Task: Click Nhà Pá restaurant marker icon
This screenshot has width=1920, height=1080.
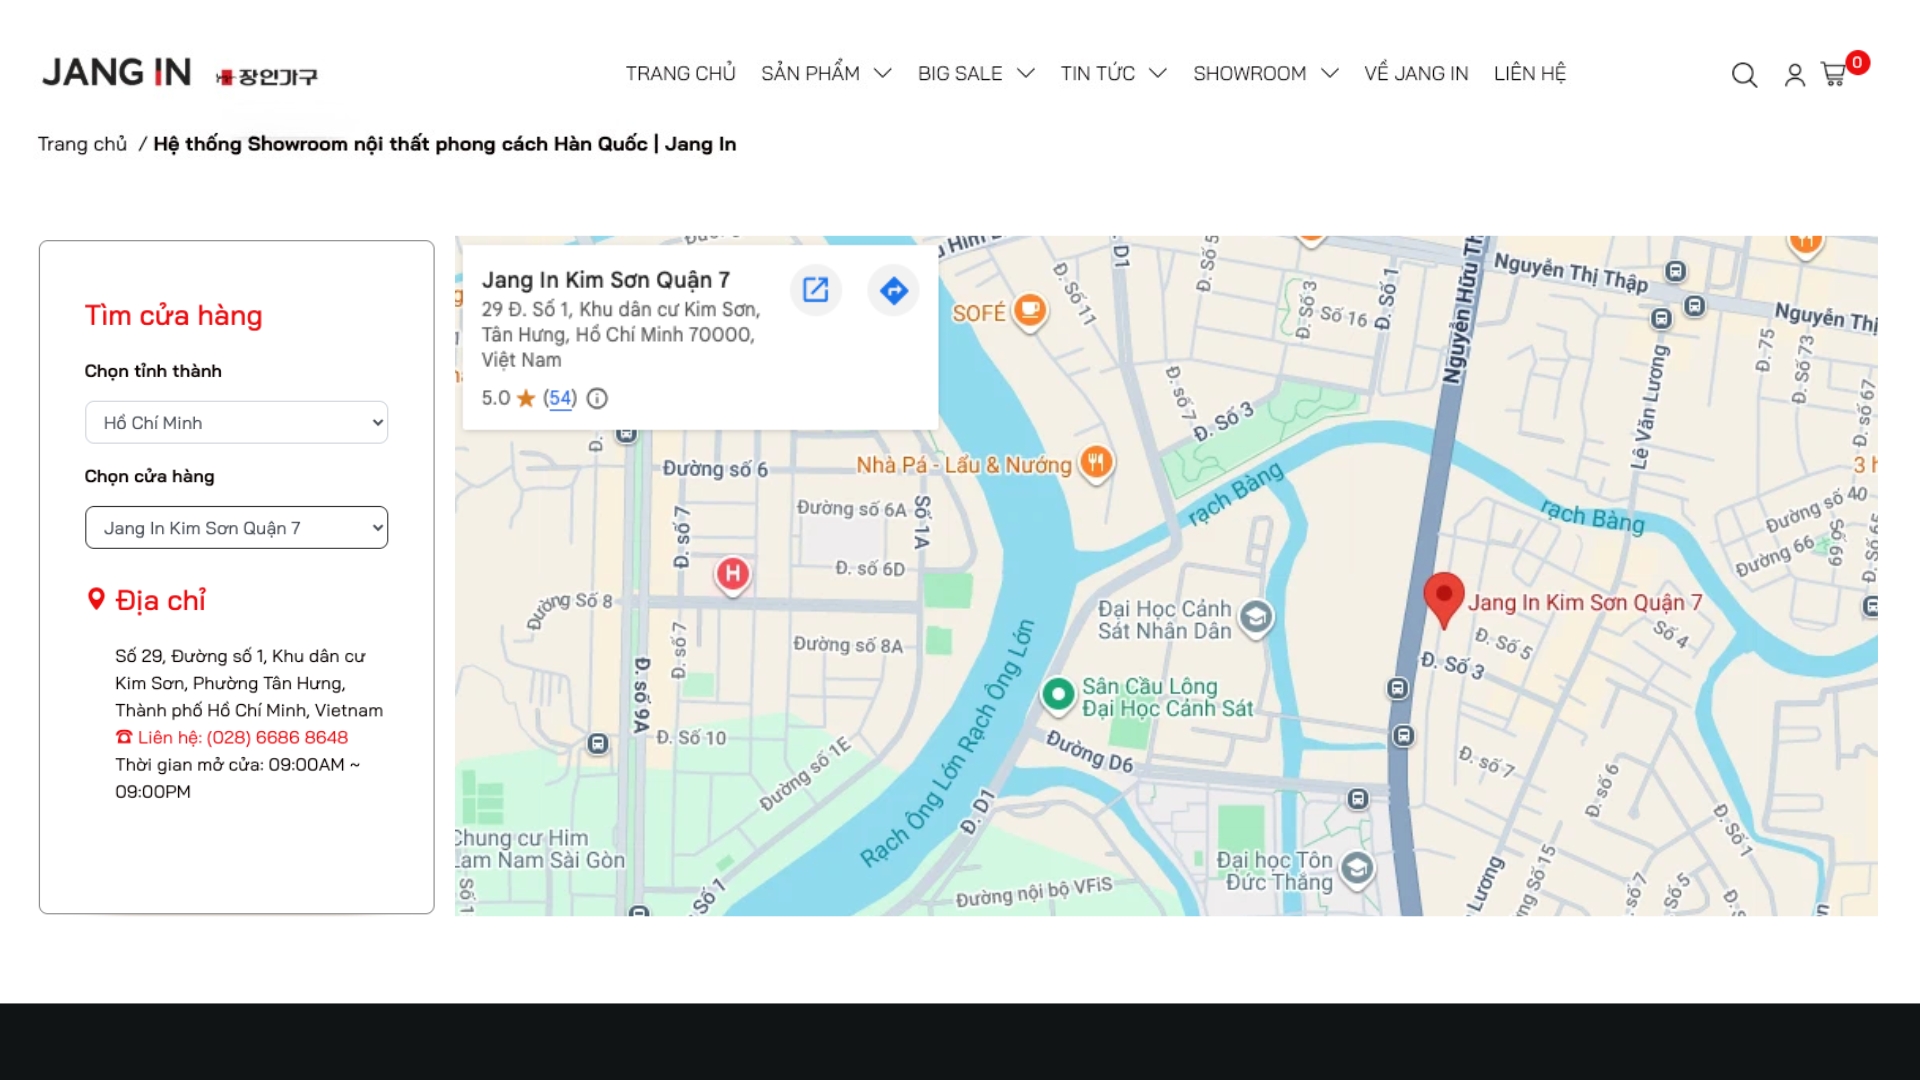Action: pyautogui.click(x=1096, y=463)
